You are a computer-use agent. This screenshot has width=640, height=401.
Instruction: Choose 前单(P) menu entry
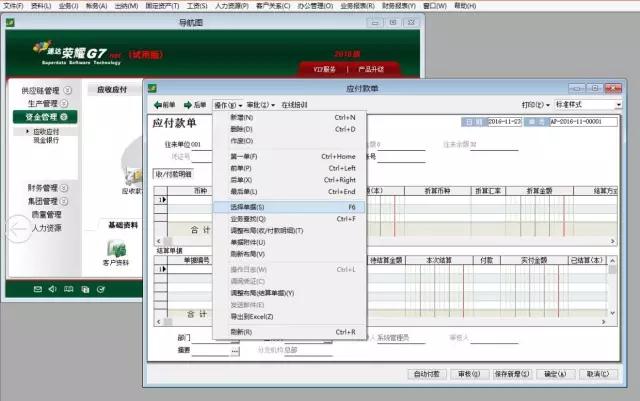click(x=289, y=168)
